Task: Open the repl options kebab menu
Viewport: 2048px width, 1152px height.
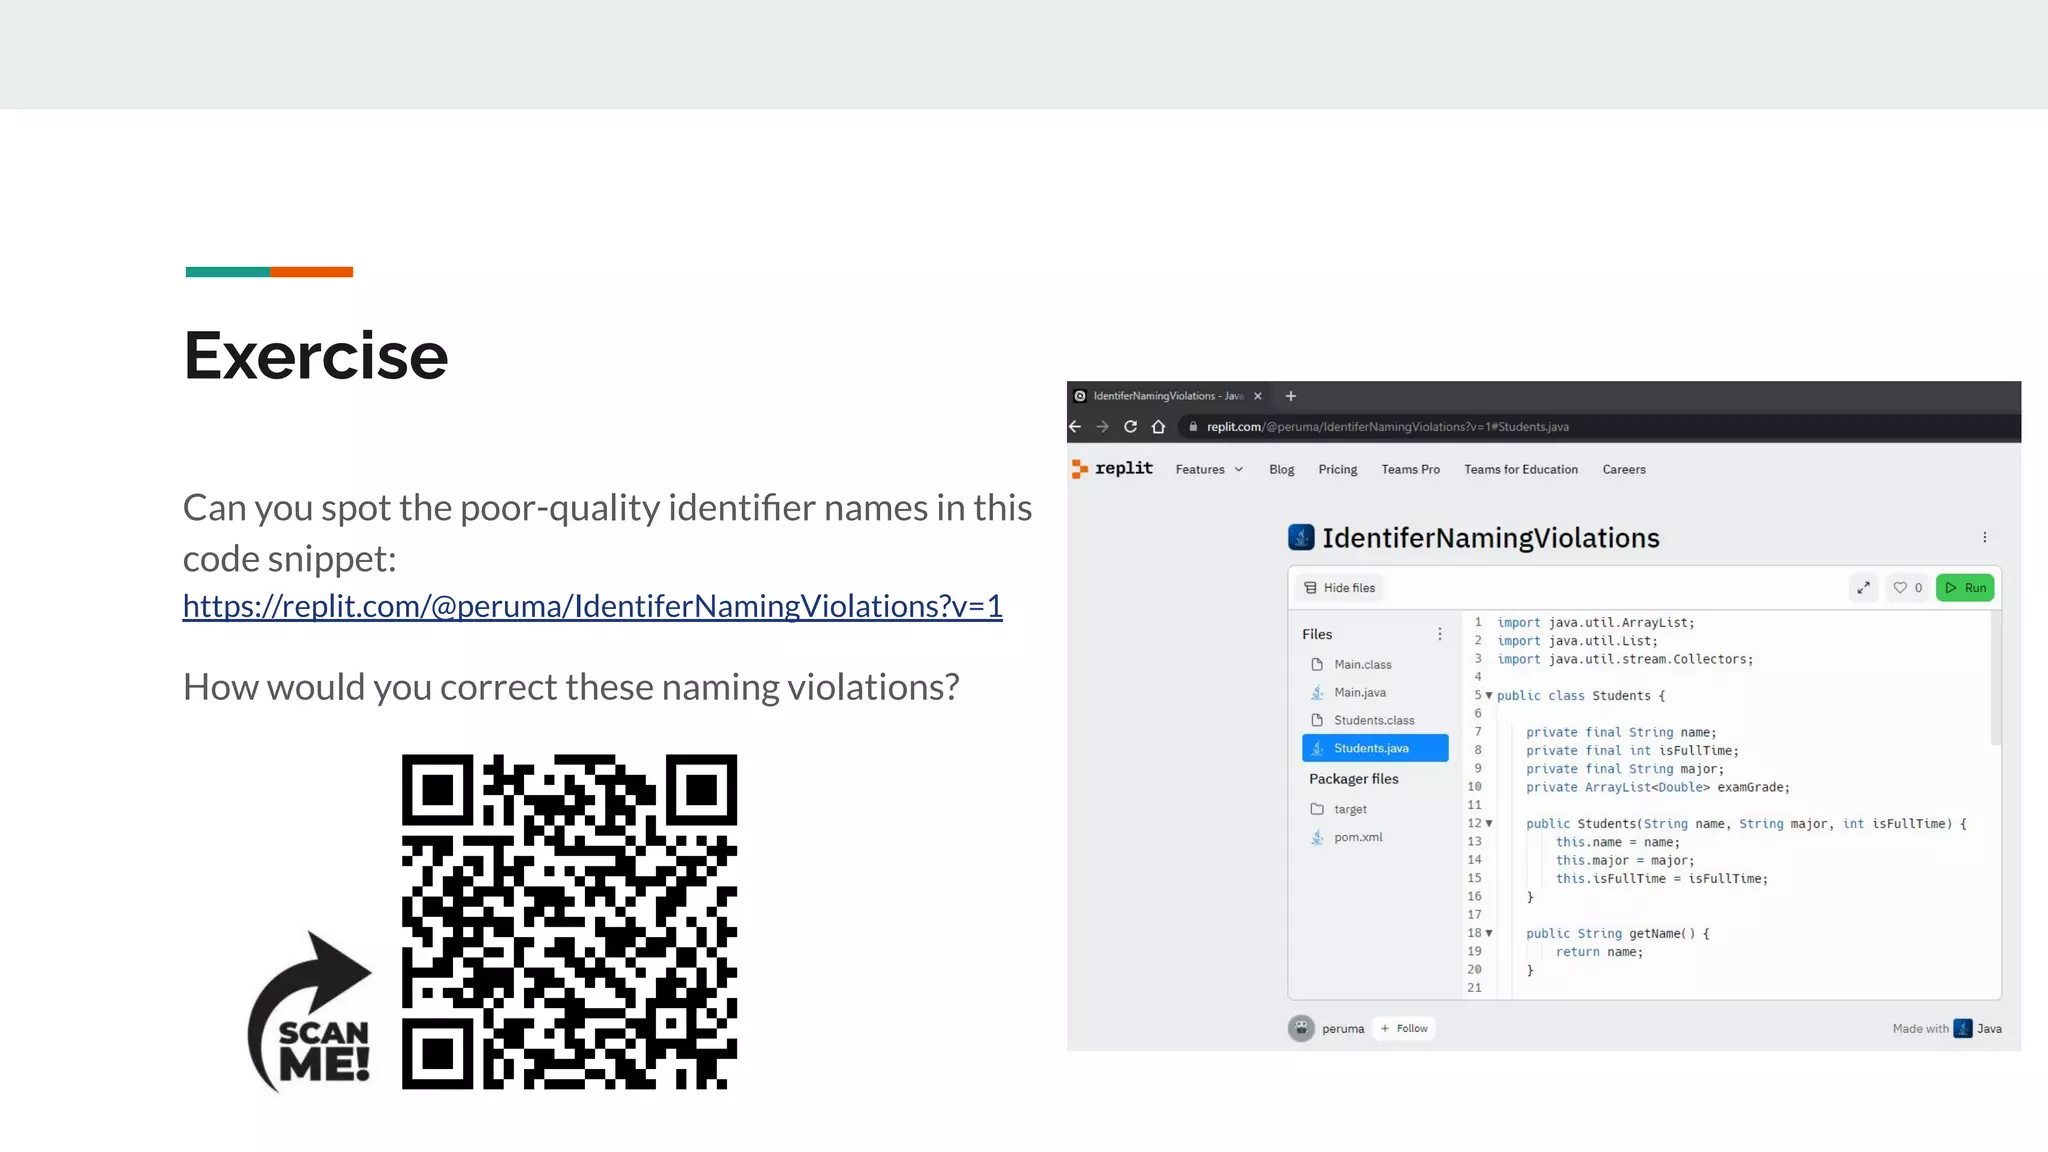Action: 1984,537
